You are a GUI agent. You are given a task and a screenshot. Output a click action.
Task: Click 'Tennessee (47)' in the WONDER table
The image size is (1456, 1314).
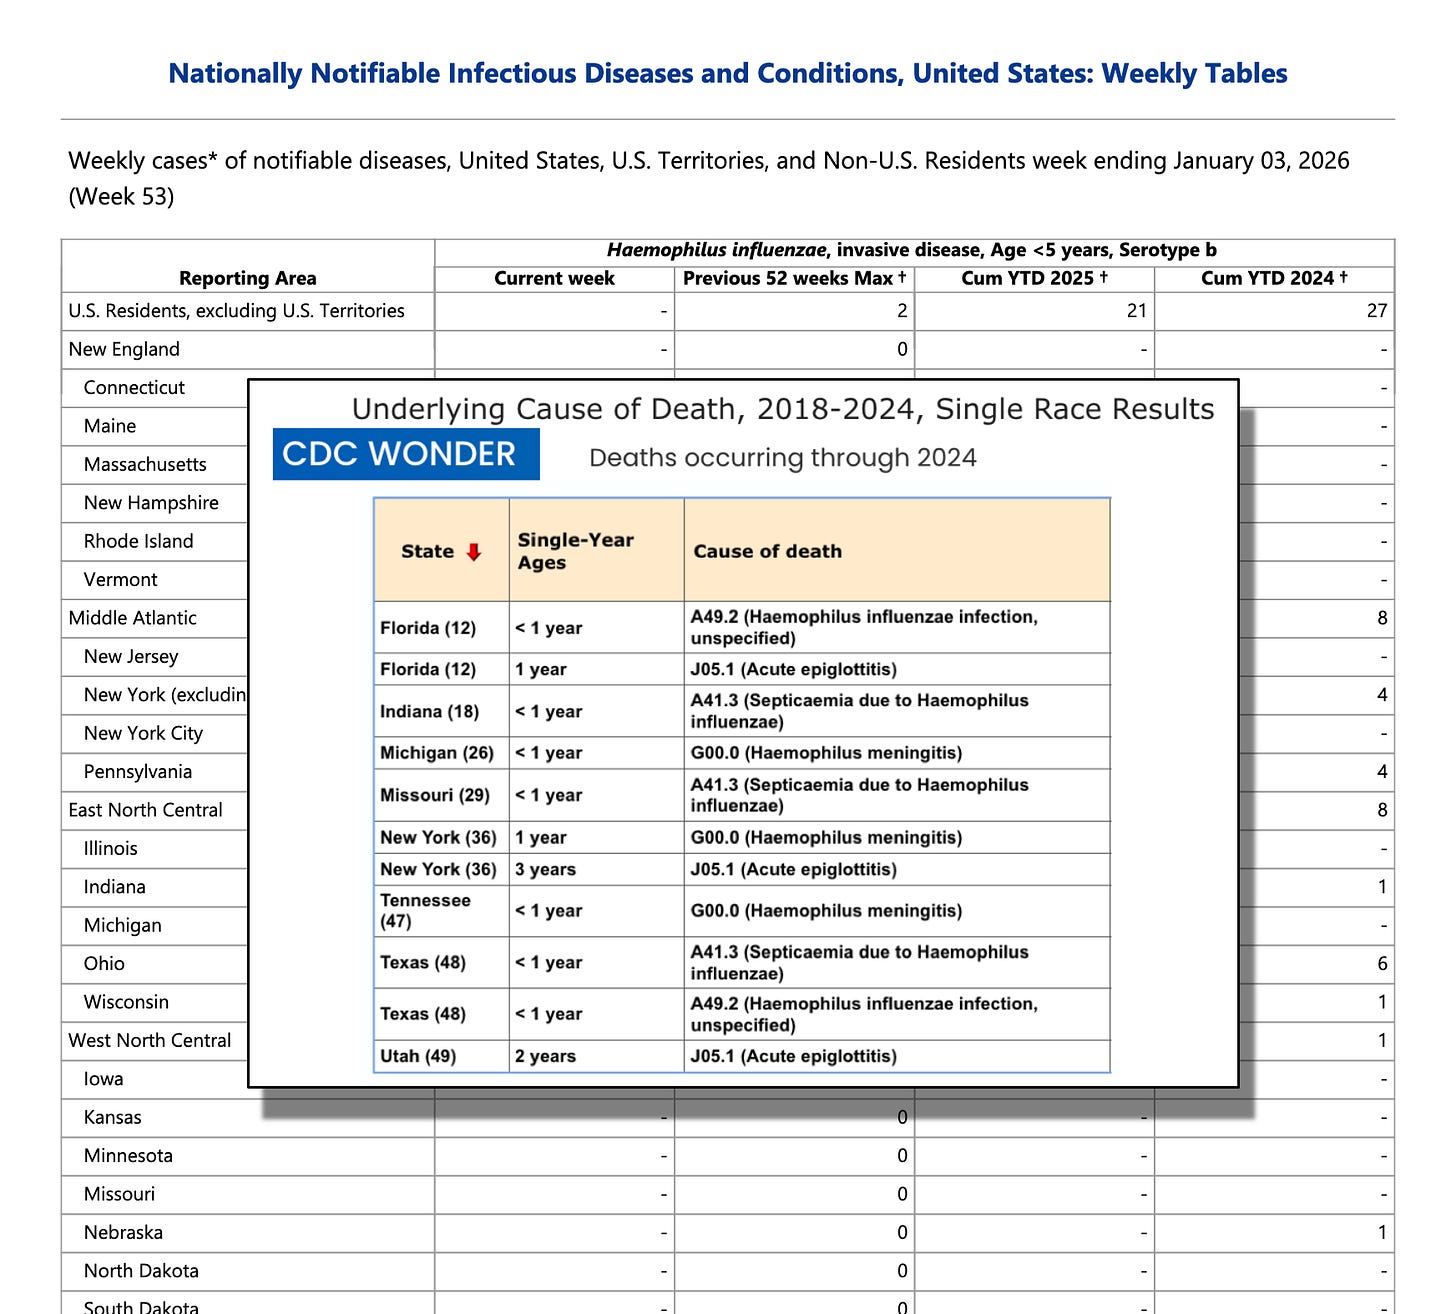pos(425,910)
